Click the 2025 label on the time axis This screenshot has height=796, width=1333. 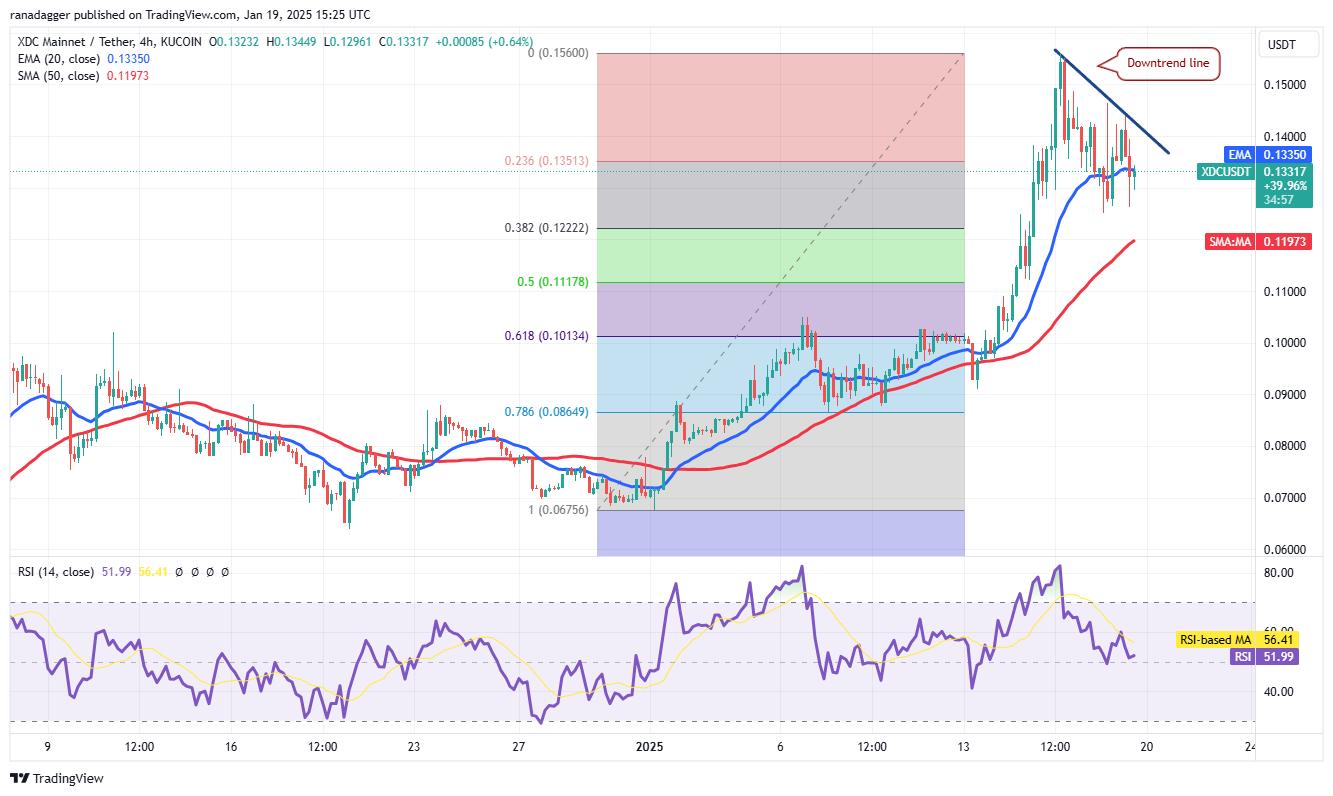pos(651,745)
